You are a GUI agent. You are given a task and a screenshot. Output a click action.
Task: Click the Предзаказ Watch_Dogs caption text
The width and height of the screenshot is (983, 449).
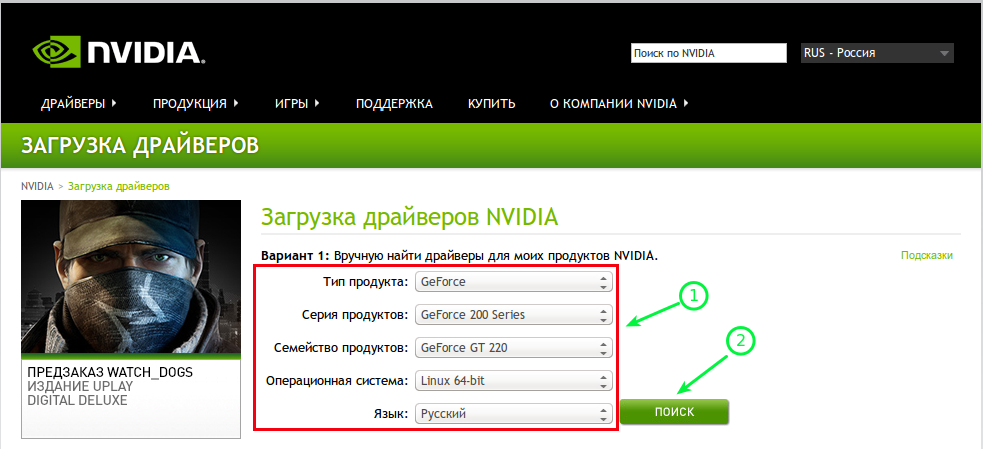point(110,372)
